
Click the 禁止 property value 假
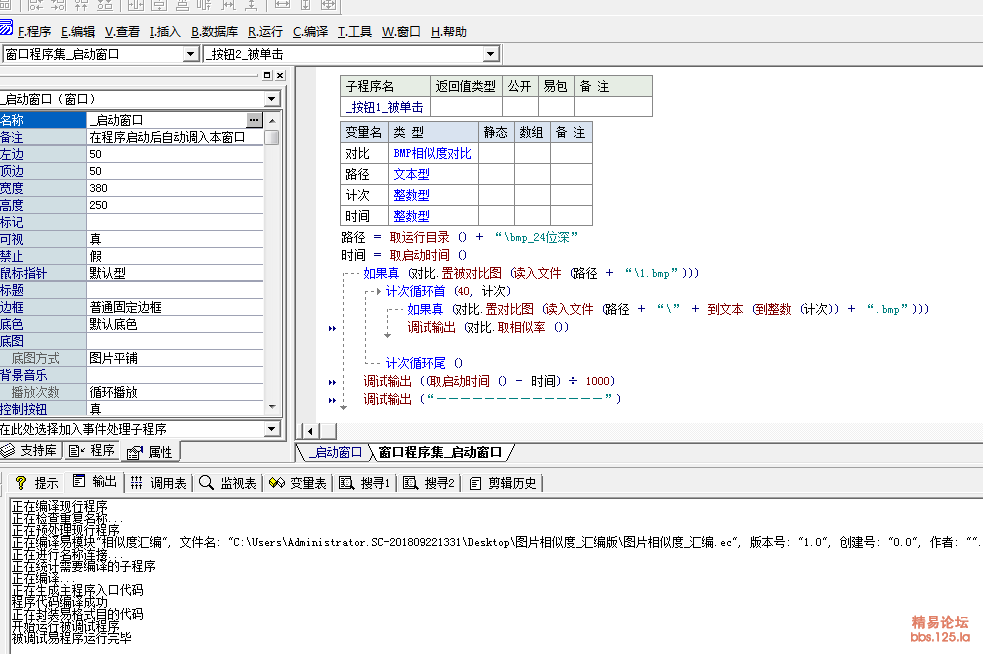tap(175, 256)
